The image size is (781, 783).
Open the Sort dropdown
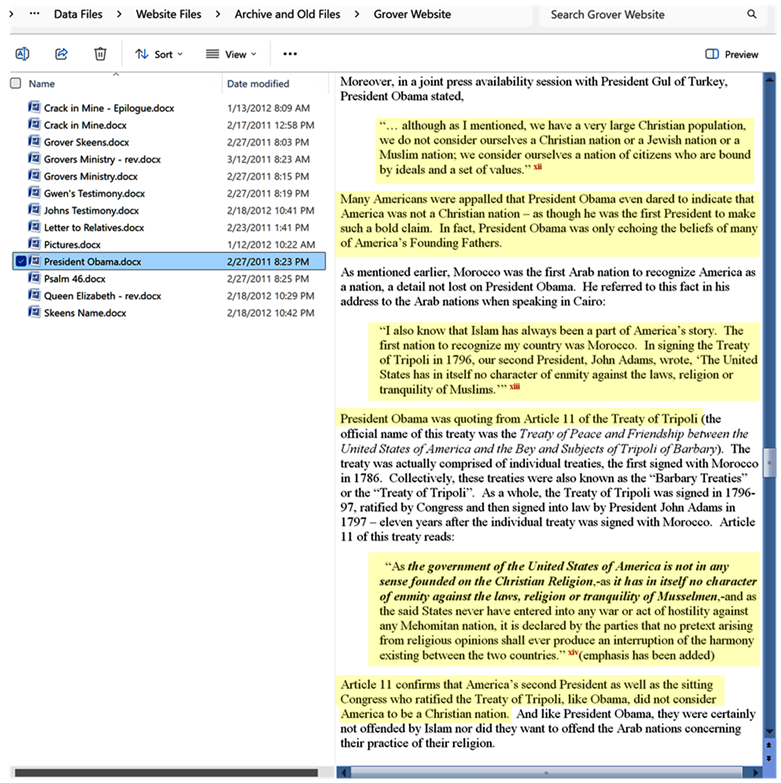(x=154, y=54)
